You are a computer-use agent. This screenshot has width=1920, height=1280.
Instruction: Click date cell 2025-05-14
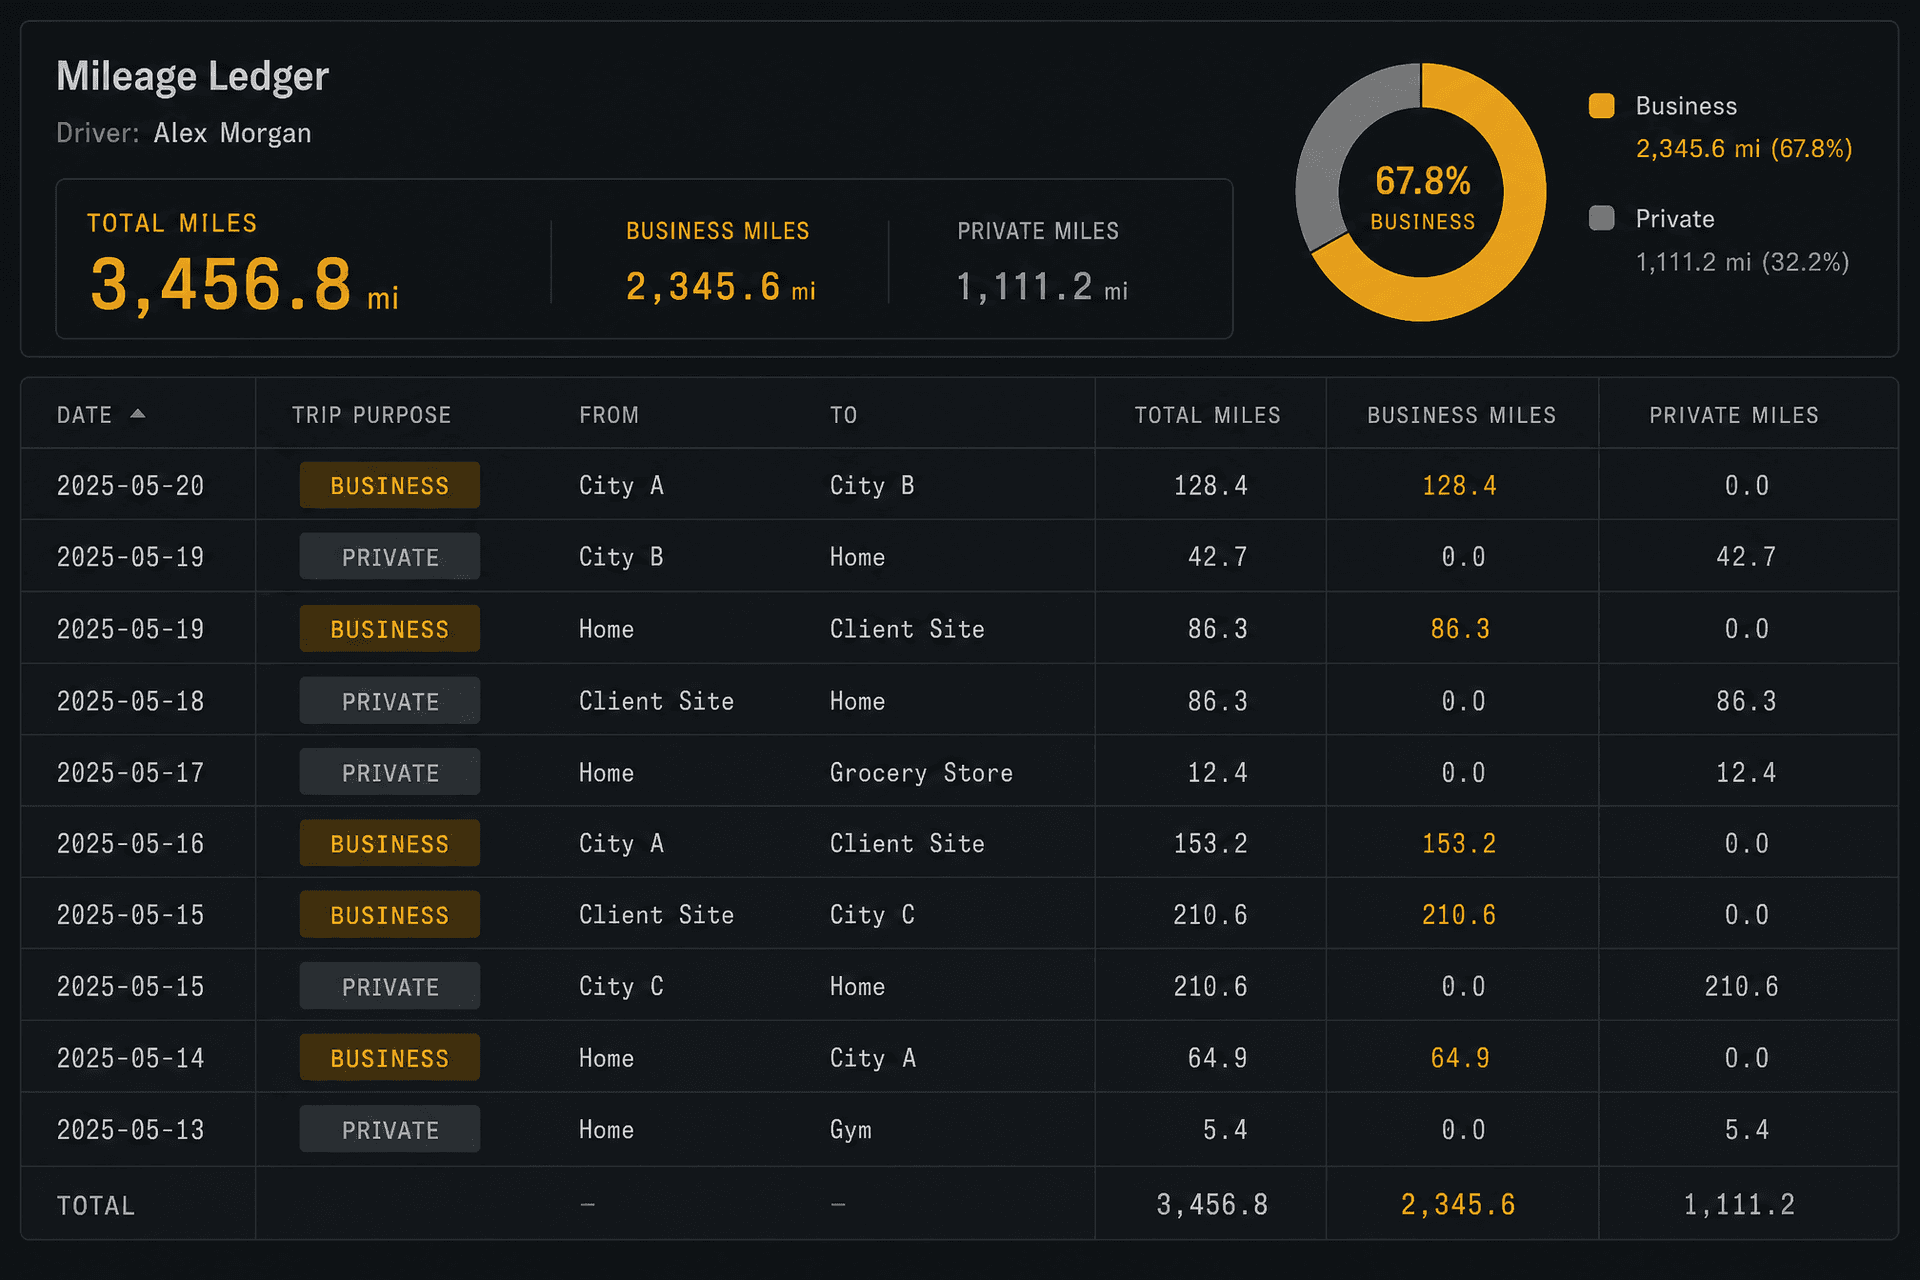pos(130,1058)
